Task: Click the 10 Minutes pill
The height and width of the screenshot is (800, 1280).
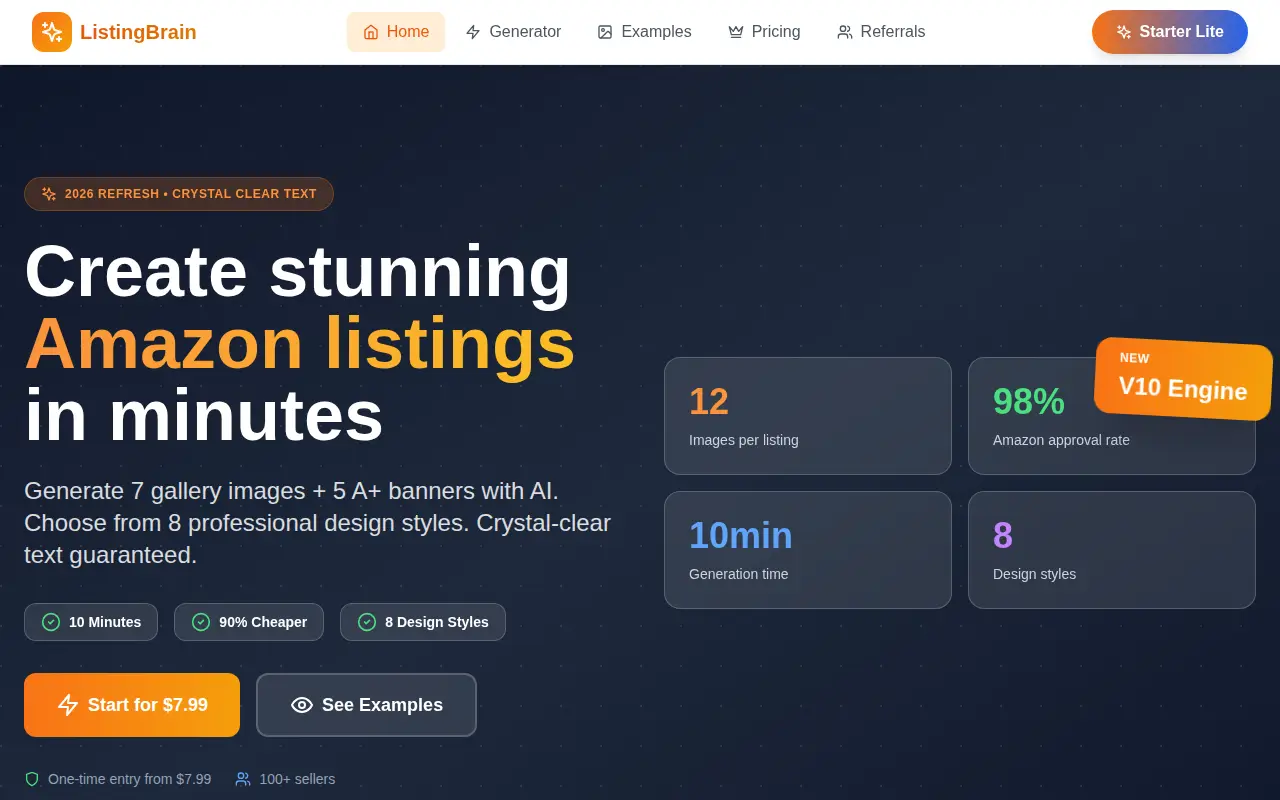Action: point(91,622)
